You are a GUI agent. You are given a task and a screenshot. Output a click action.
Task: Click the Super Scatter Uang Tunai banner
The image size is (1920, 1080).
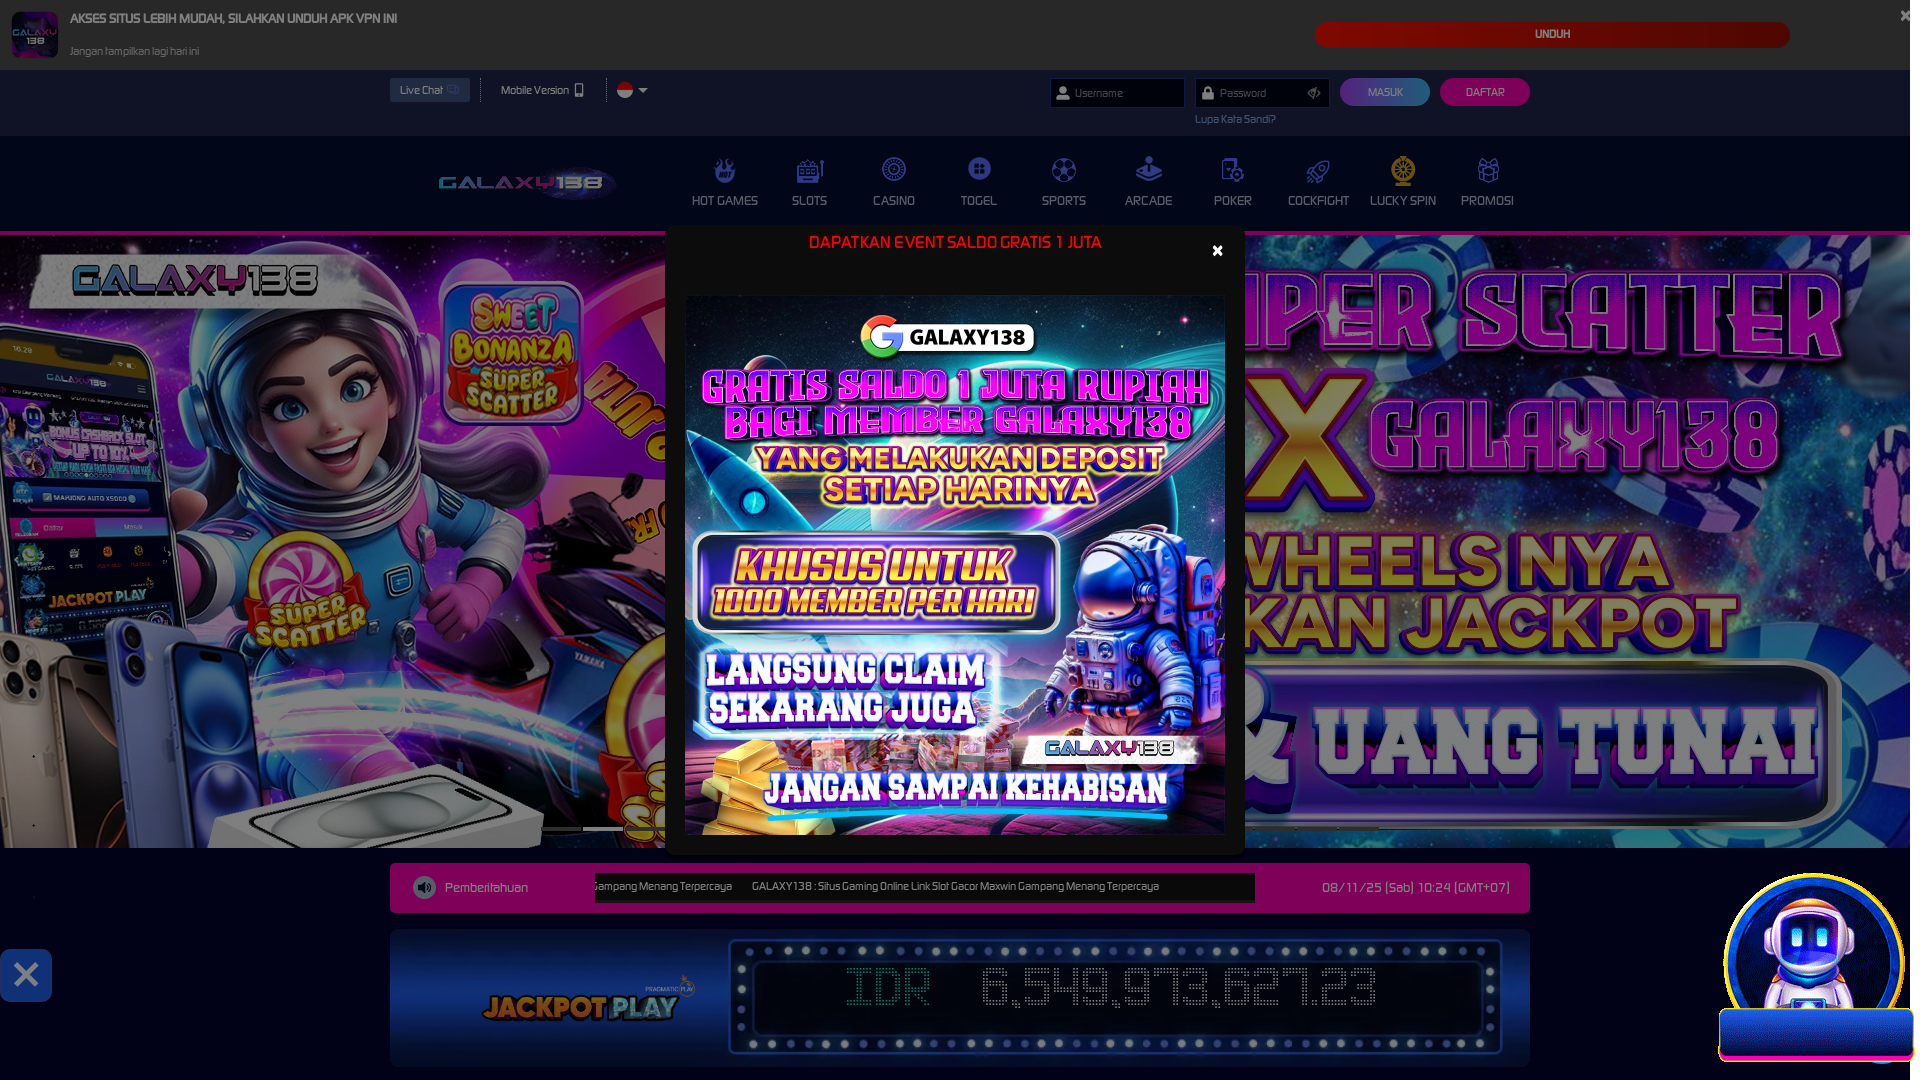(1577, 541)
